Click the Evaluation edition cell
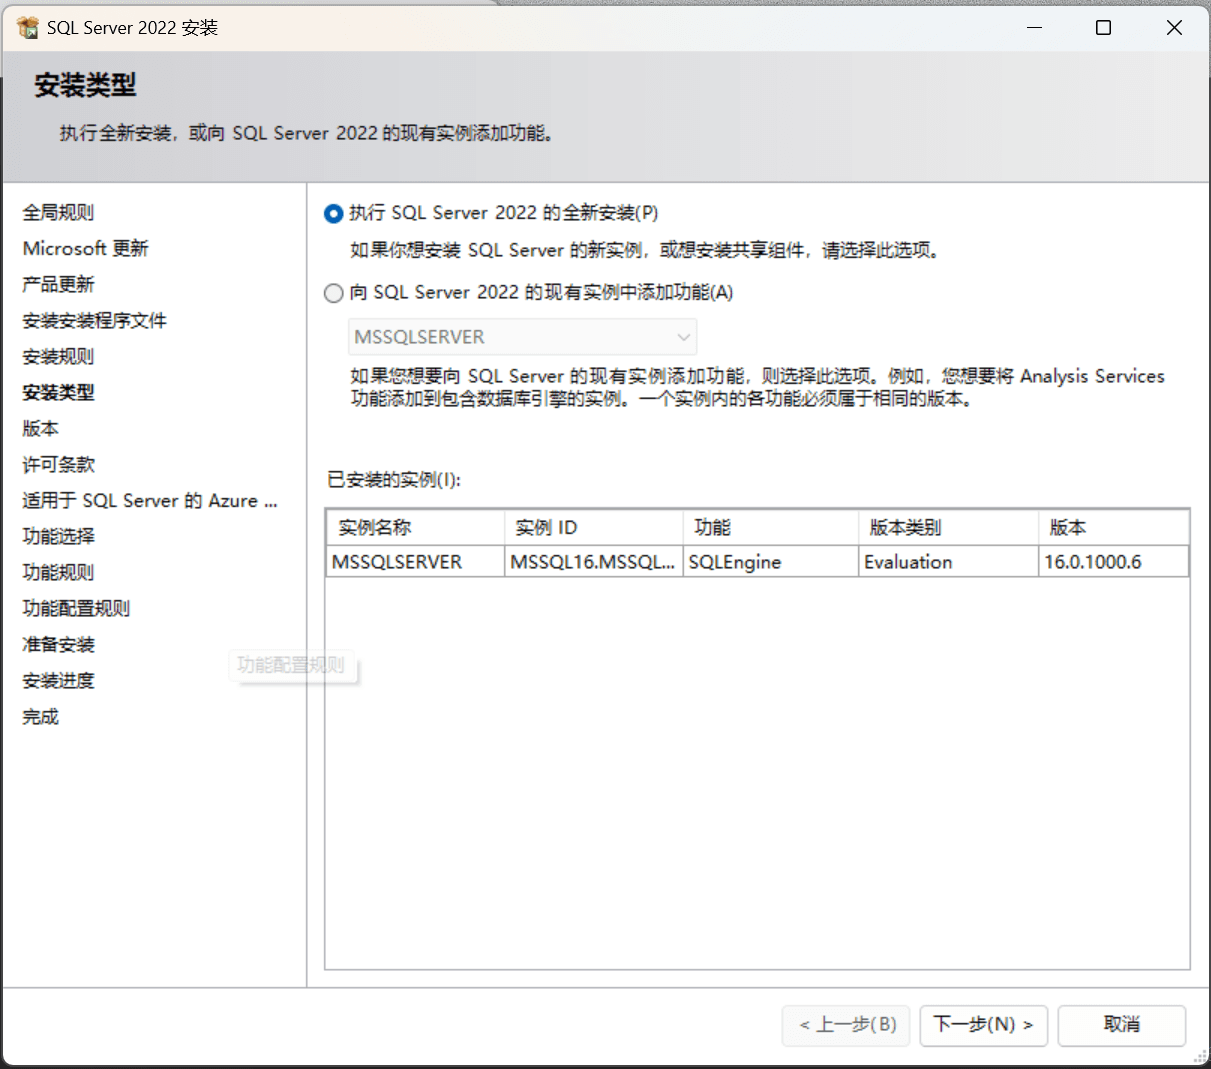Image resolution: width=1211 pixels, height=1069 pixels. point(948,562)
